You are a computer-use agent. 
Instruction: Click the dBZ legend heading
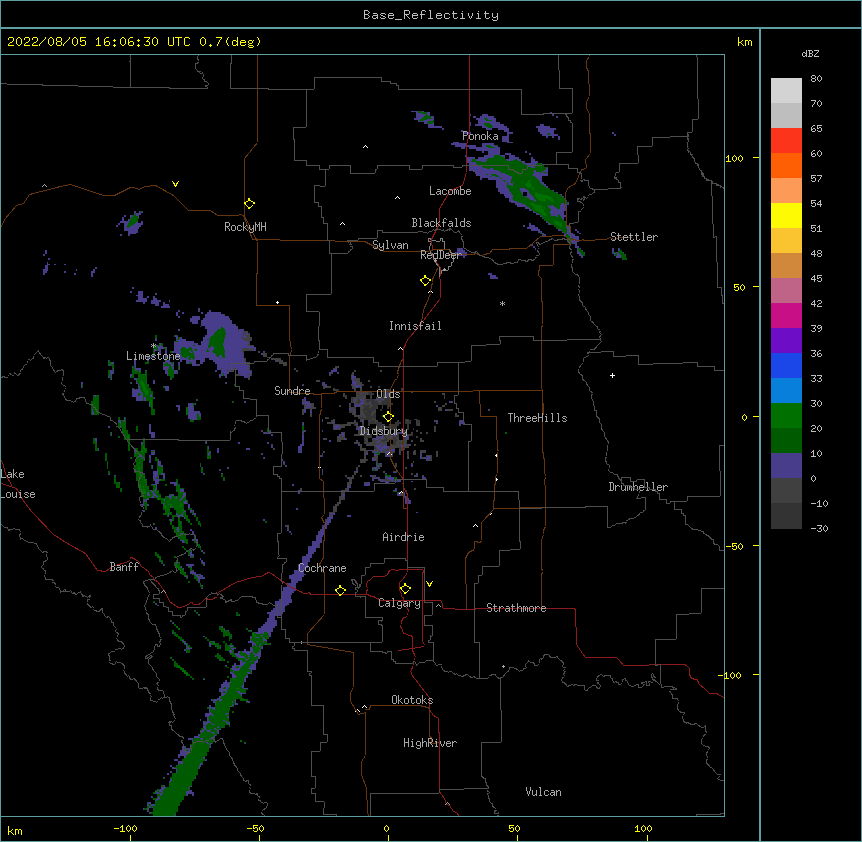pyautogui.click(x=810, y=53)
